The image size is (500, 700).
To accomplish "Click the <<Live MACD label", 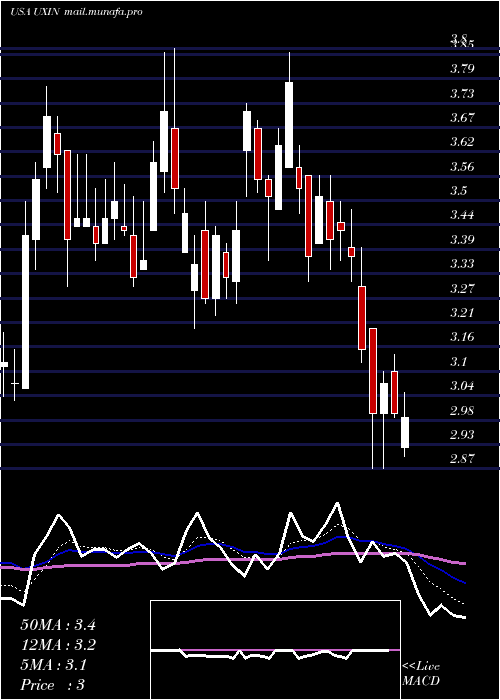I will (421, 674).
